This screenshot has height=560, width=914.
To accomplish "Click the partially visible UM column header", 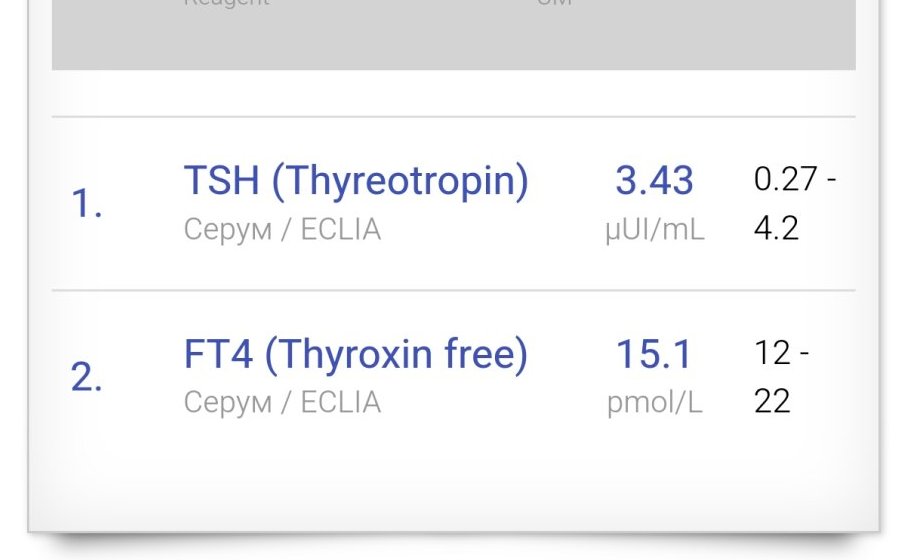I will click(554, 3).
